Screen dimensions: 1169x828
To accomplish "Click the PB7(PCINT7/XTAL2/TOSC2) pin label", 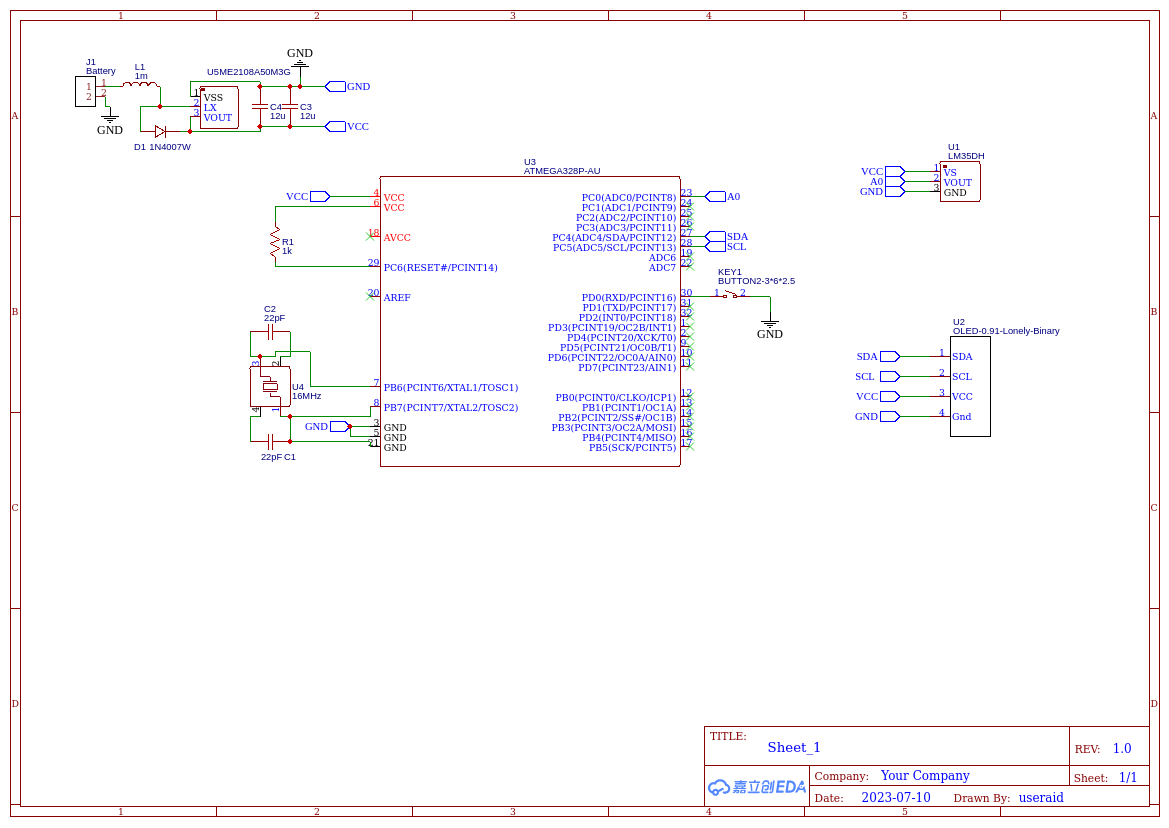I will (x=451, y=408).
